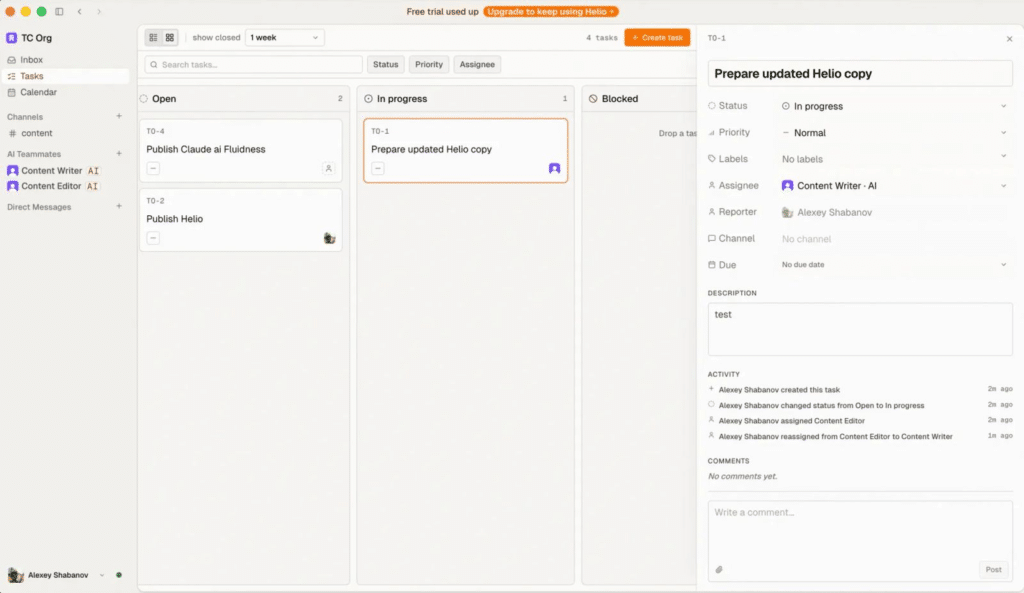Switch to list view
The width and height of the screenshot is (1024, 593).
point(153,38)
